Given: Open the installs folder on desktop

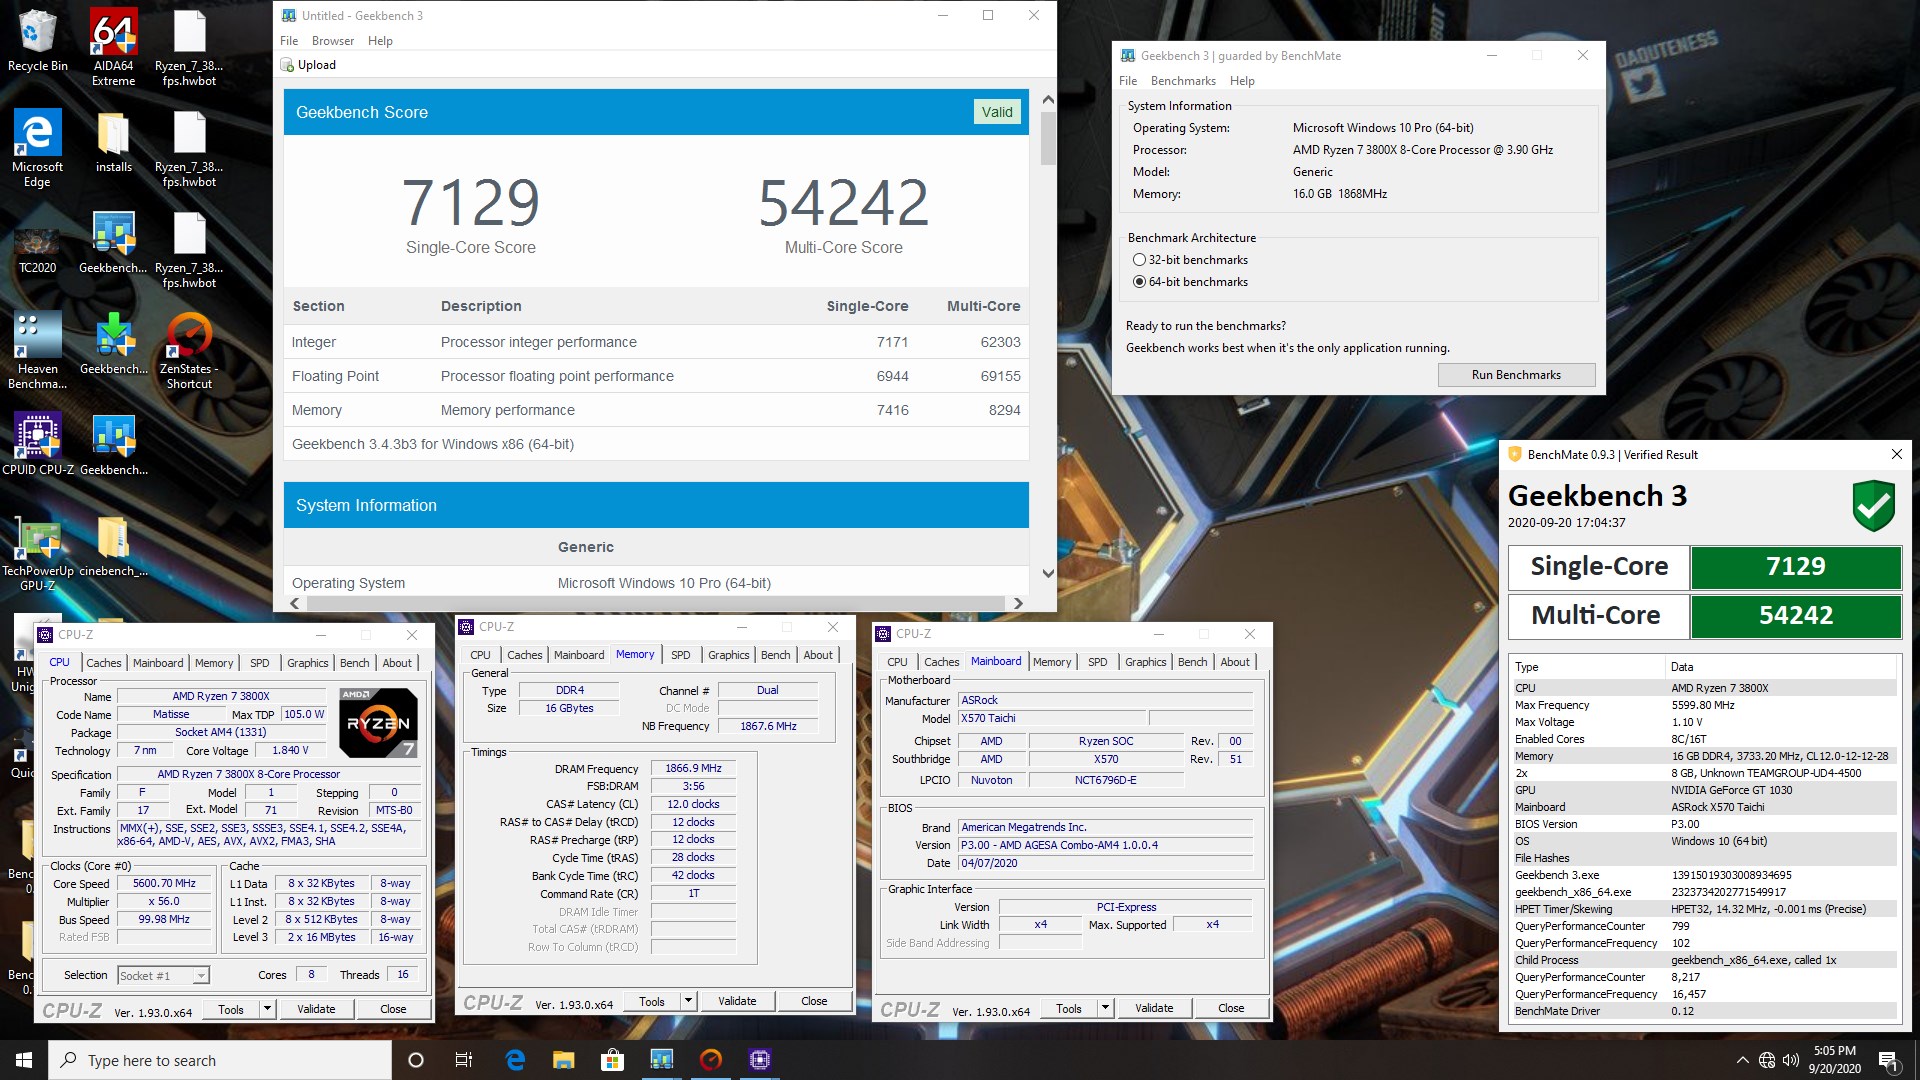Looking at the screenshot, I should point(113,140).
